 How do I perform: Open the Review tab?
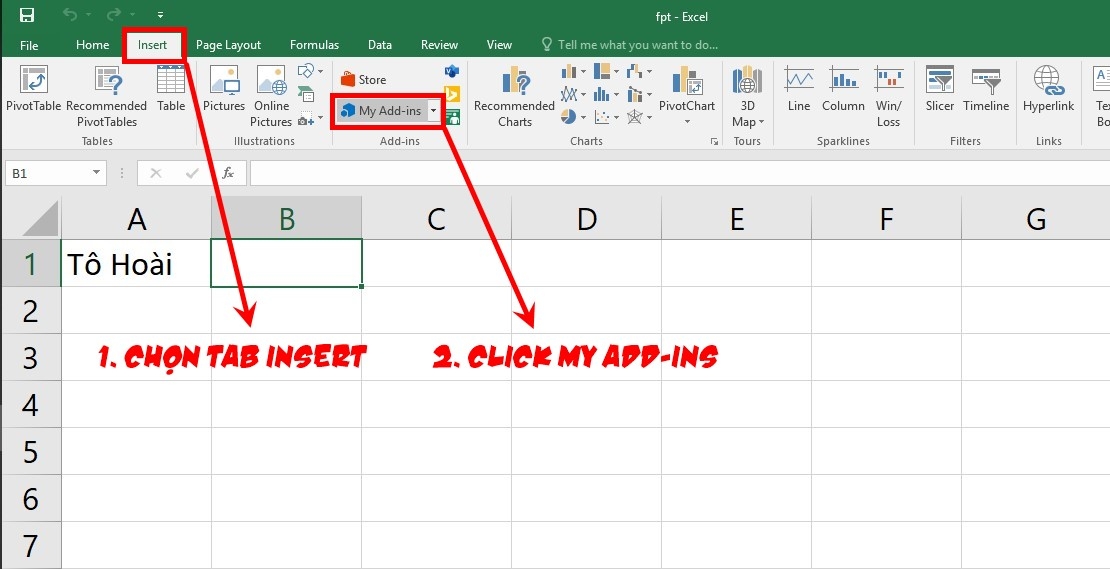(439, 45)
